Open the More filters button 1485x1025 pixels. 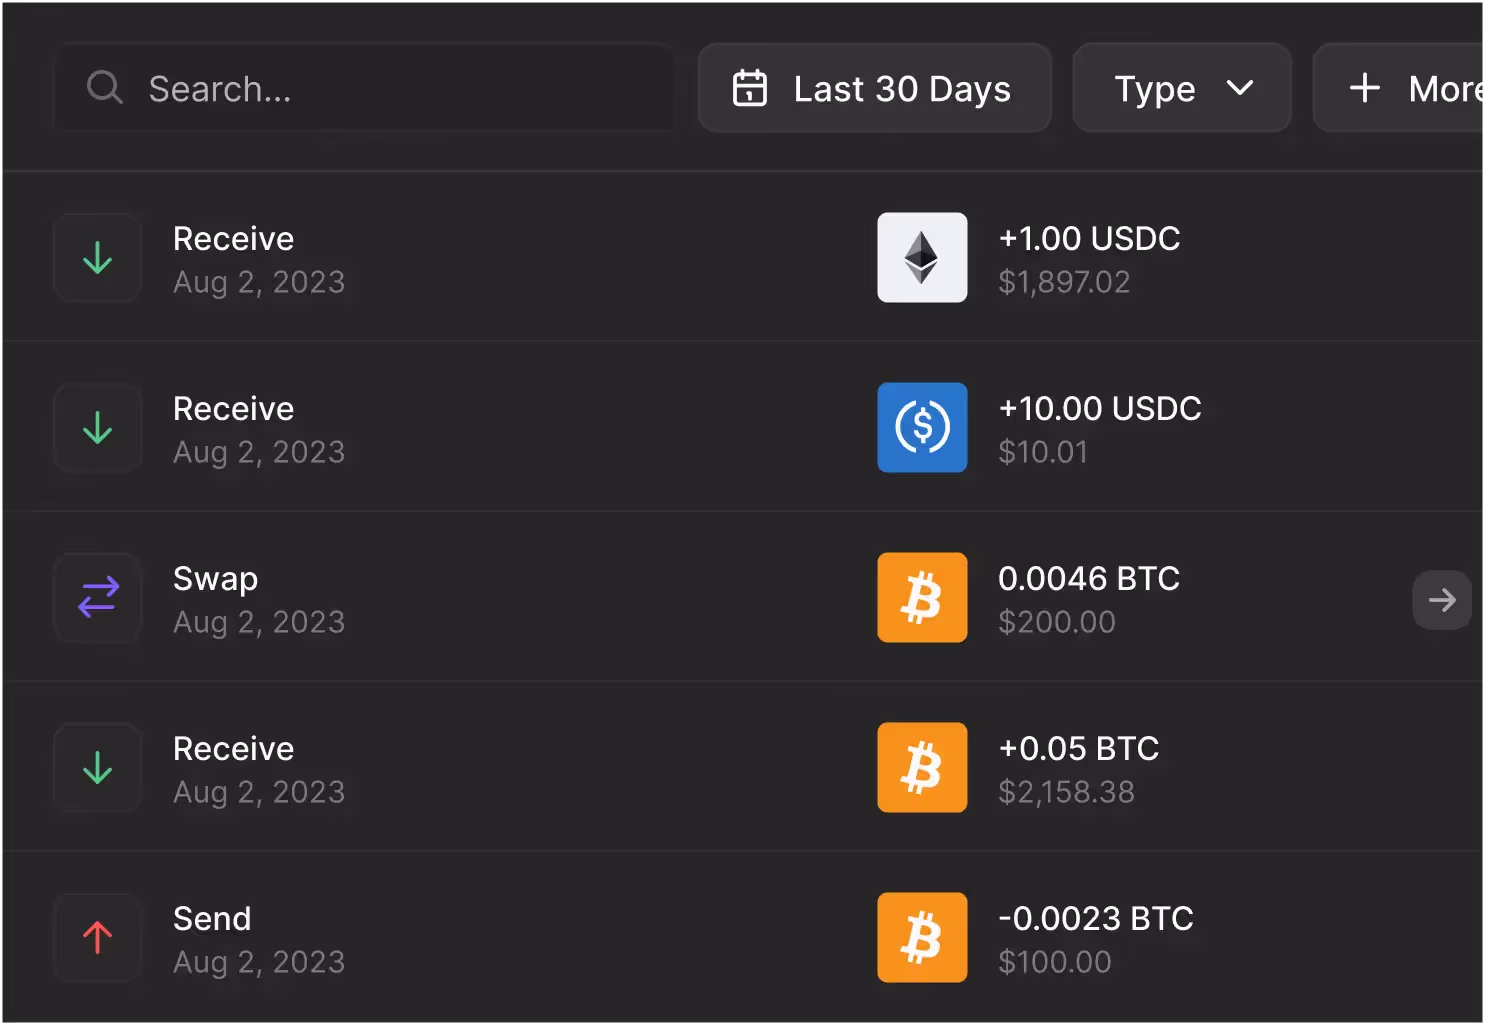(1410, 89)
